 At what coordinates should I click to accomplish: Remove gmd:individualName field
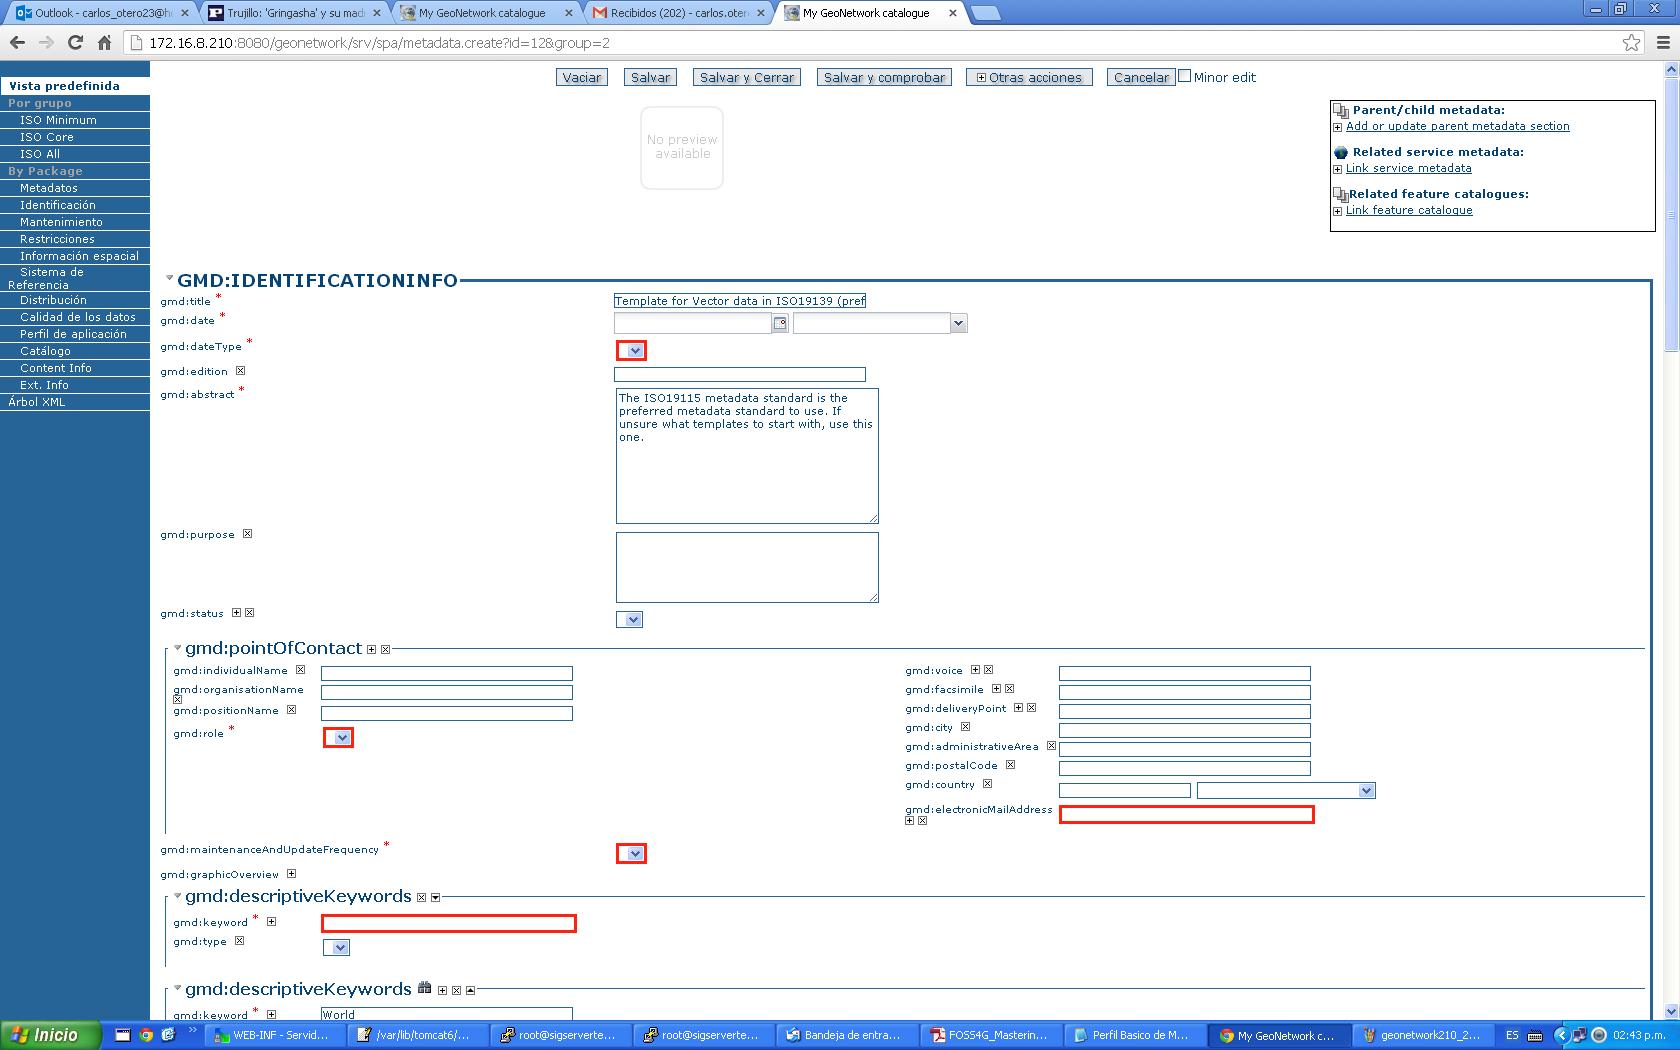click(x=300, y=670)
